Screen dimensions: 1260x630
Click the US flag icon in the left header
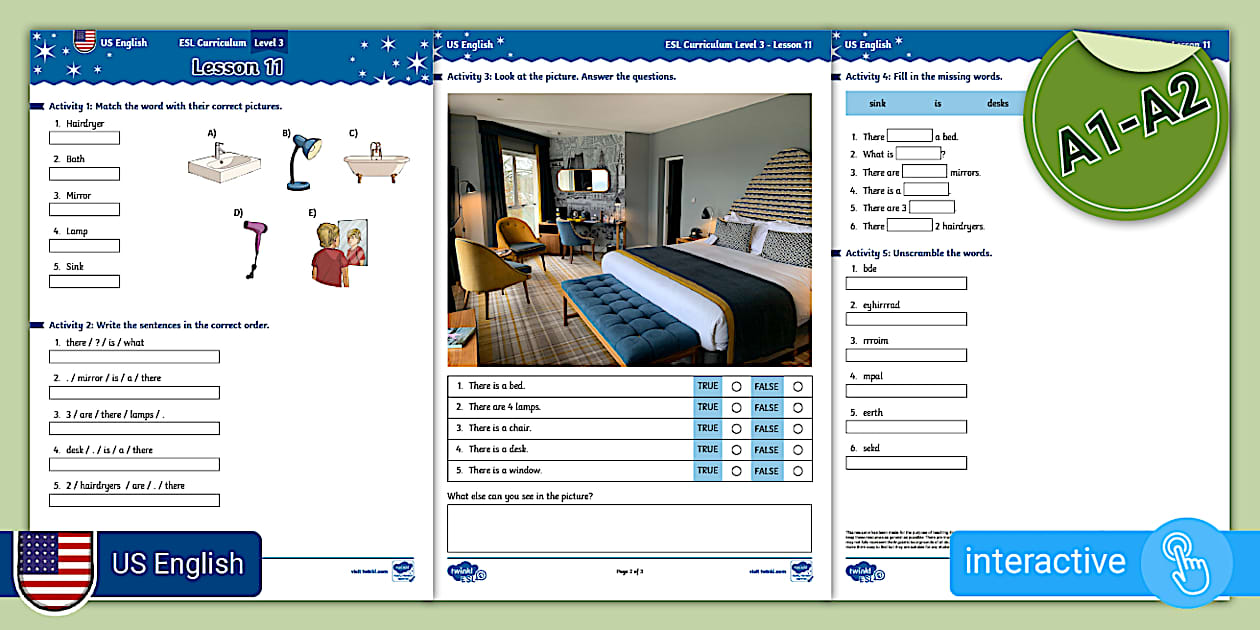(83, 42)
